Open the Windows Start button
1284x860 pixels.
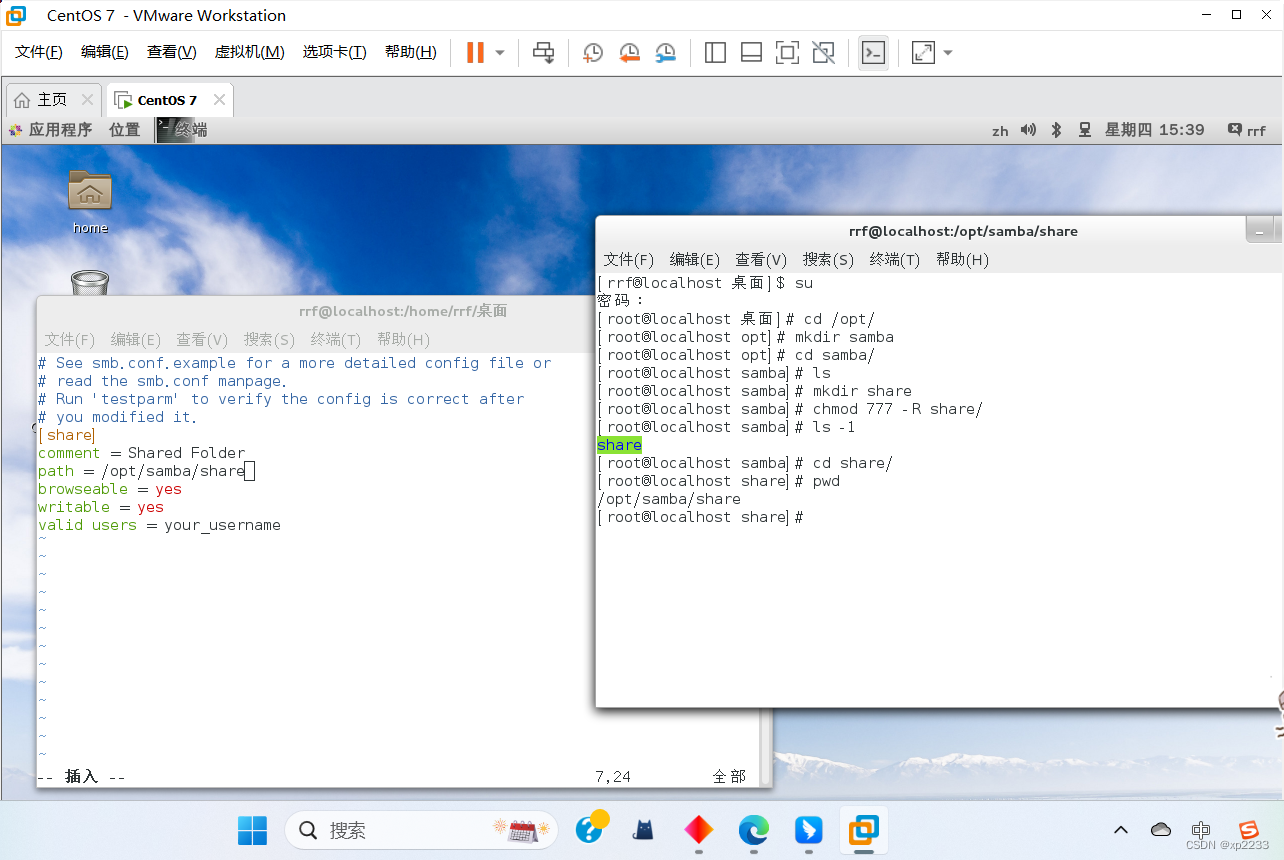[252, 830]
